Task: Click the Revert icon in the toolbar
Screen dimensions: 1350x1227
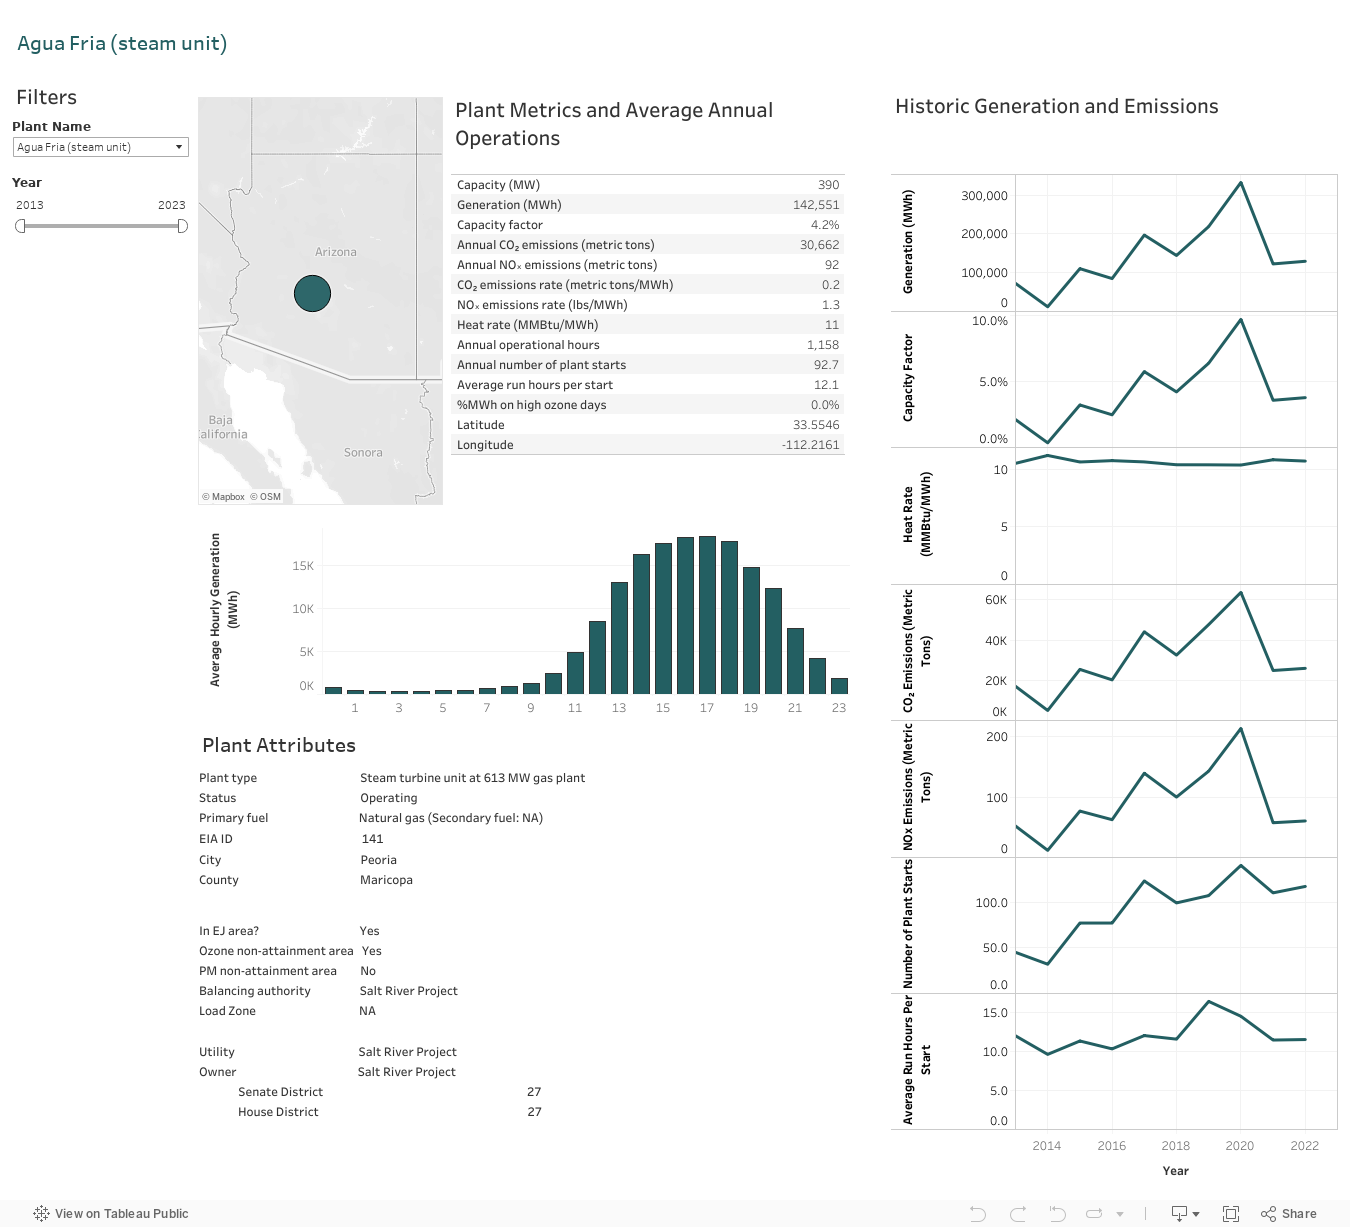Action: (x=1057, y=1214)
